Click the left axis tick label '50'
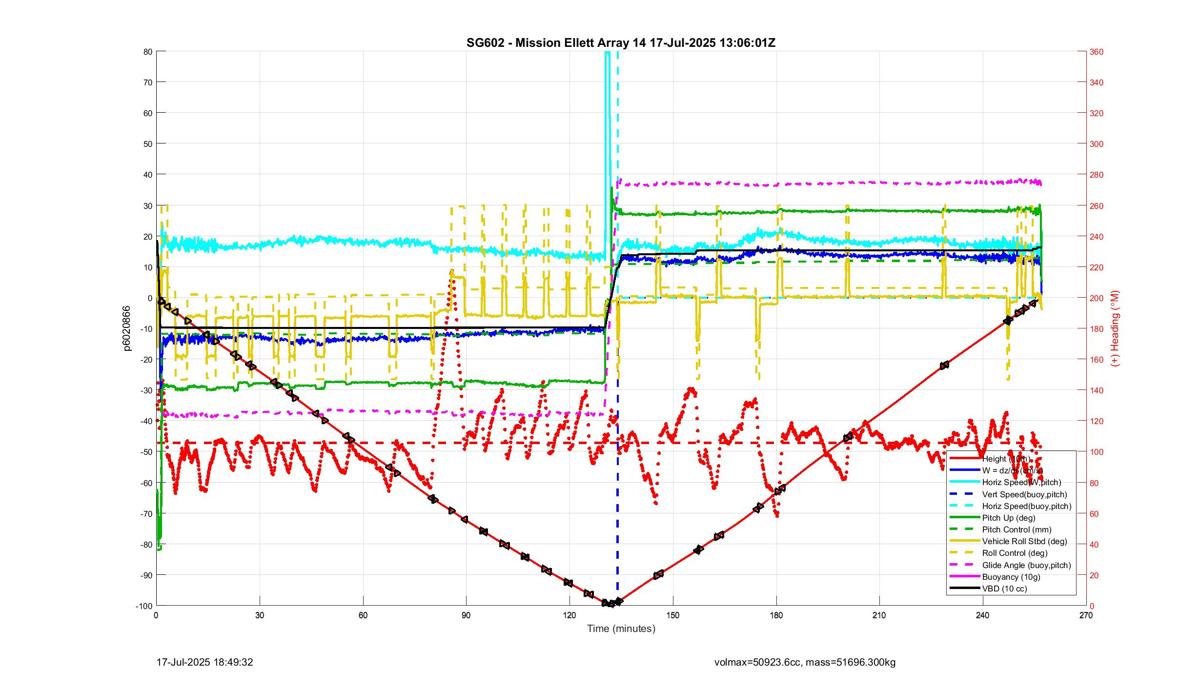Viewport: 1200px width, 681px height. tap(147, 144)
